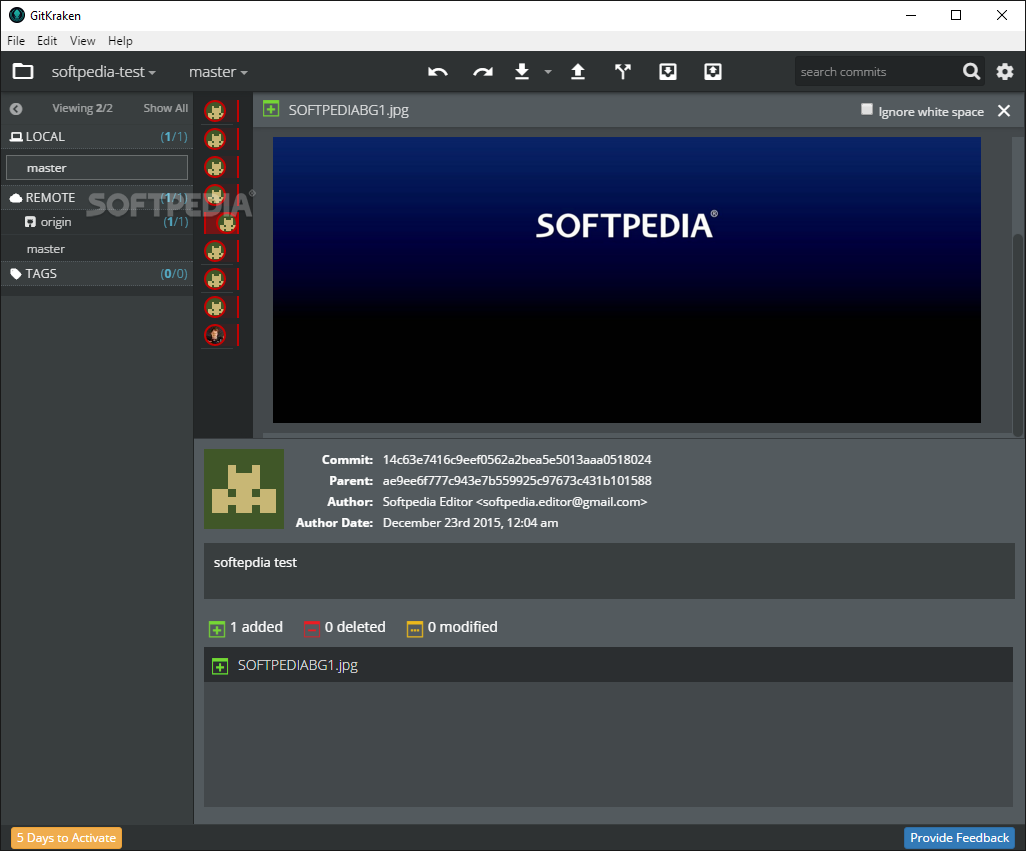Select local master branch
This screenshot has height=851, width=1026.
97,167
